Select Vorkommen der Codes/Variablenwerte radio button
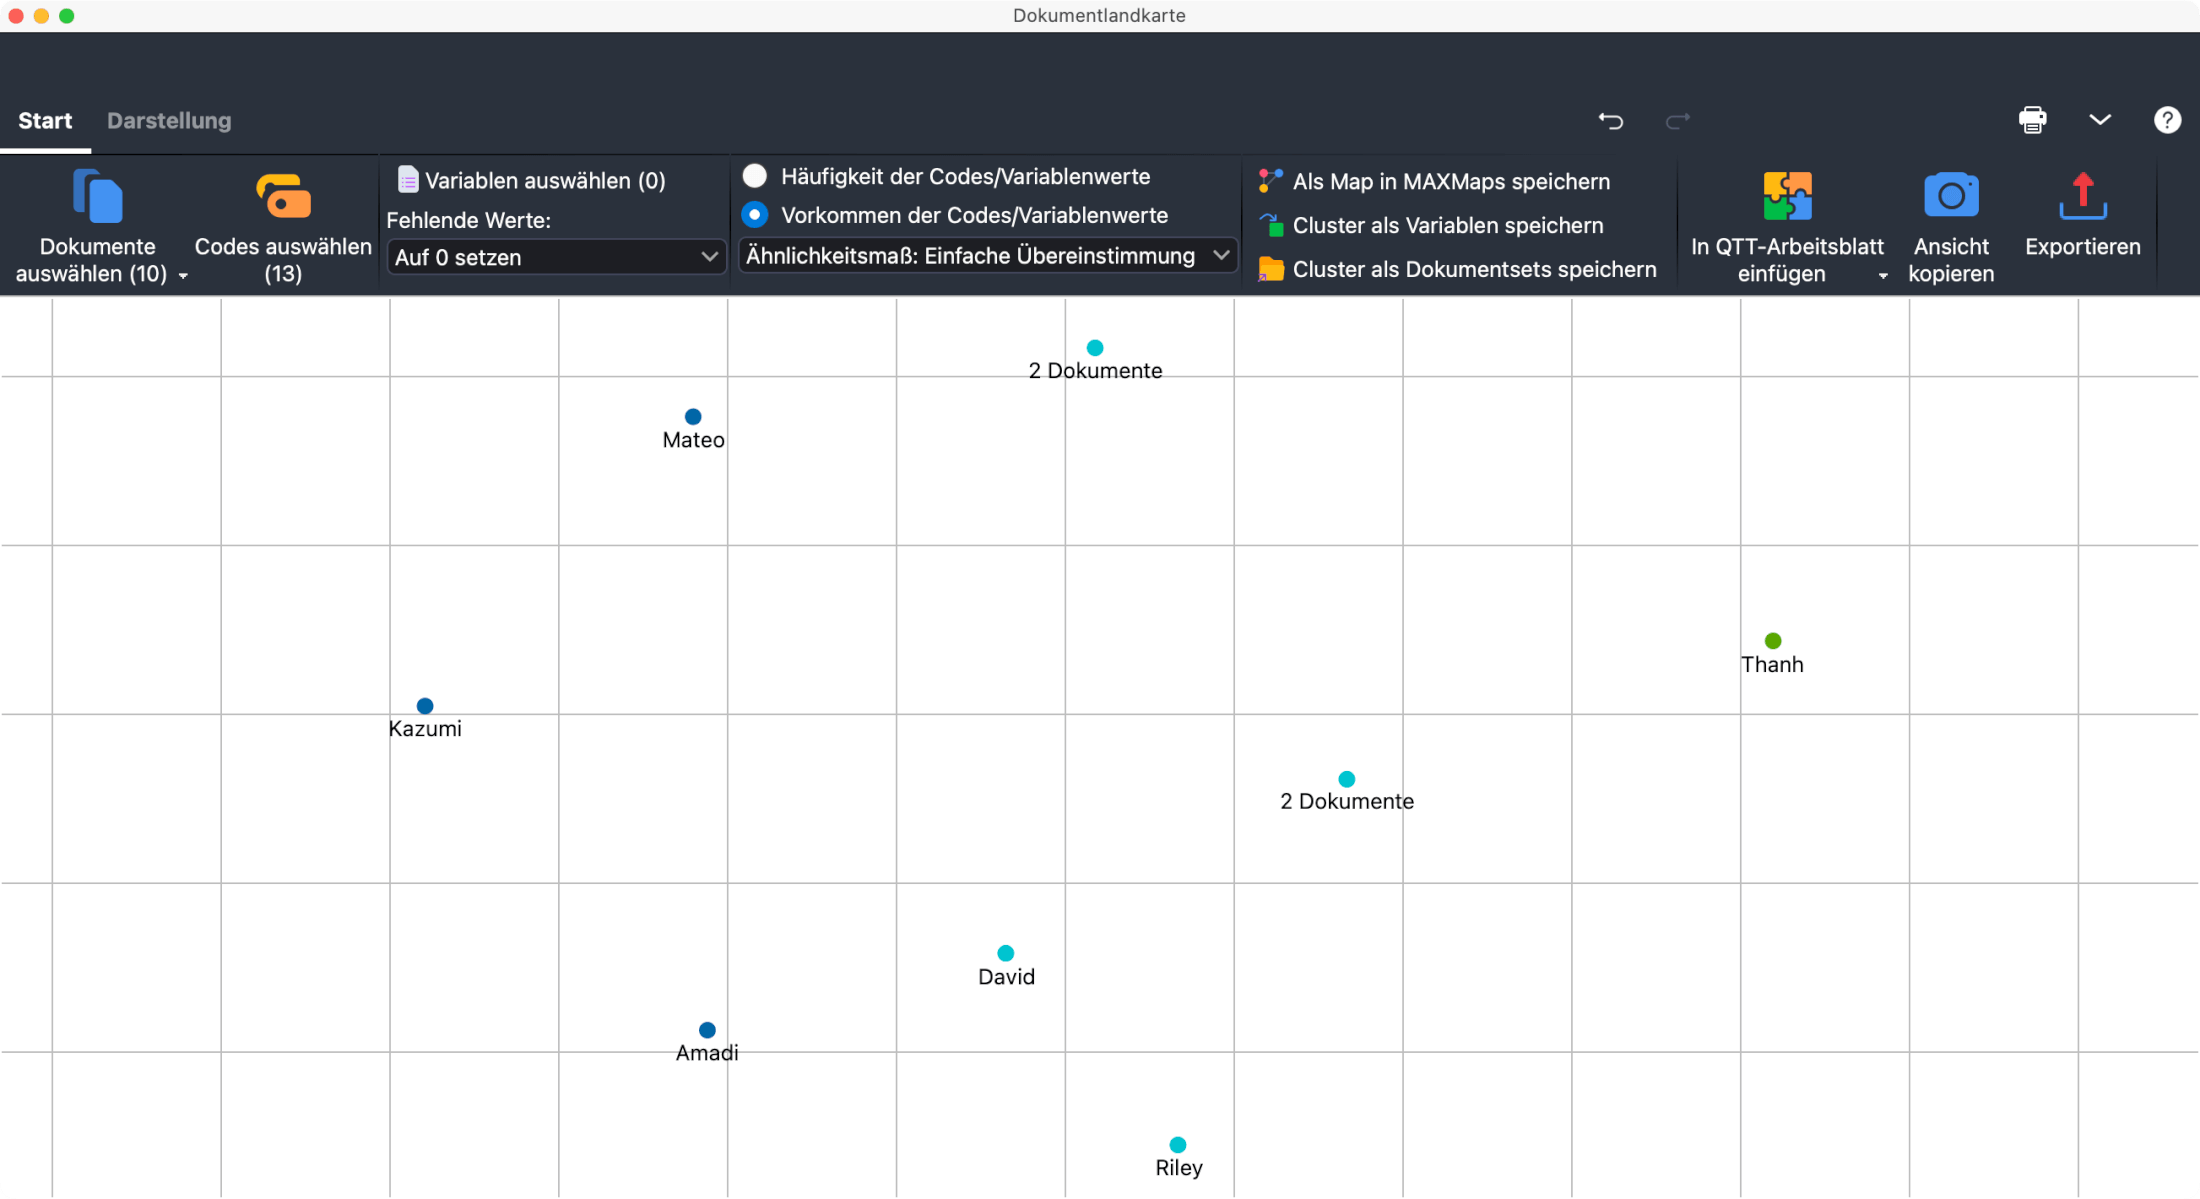This screenshot has height=1199, width=2200. pyautogui.click(x=755, y=215)
